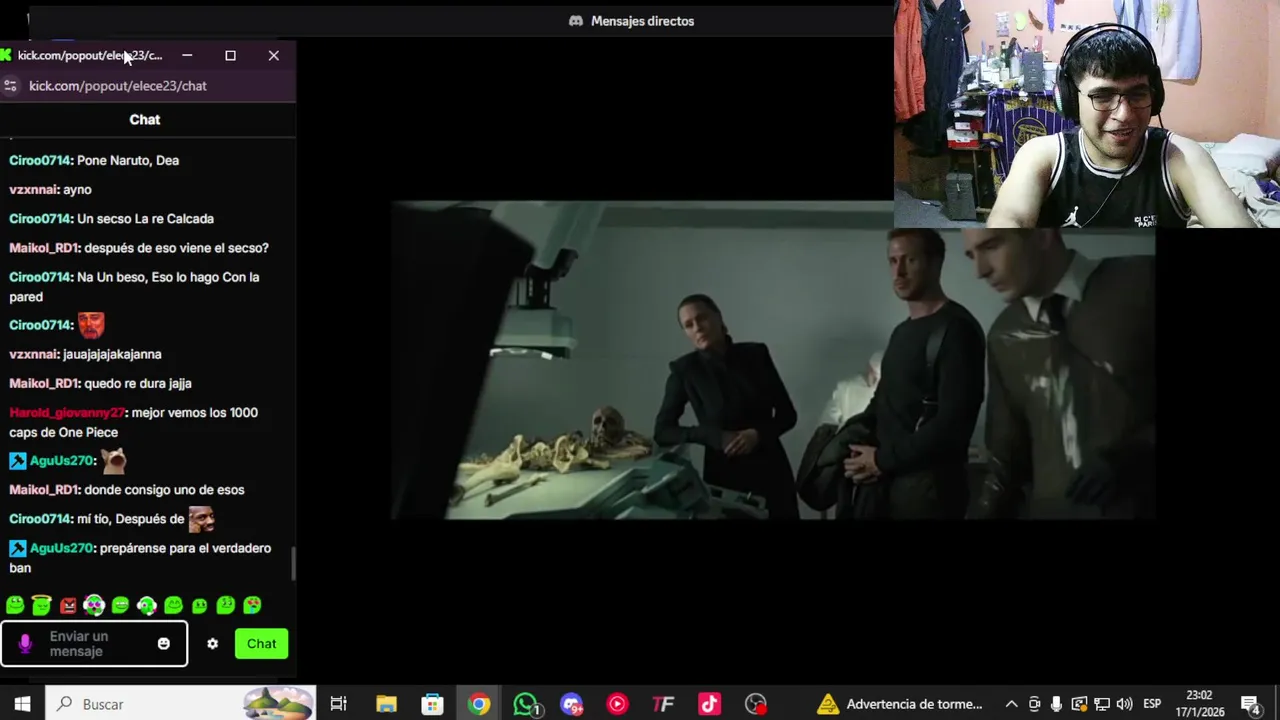This screenshot has width=1280, height=720.
Task: Open Ciroo0714 profile on 'Pone Naruto' message
Action: tap(40, 161)
